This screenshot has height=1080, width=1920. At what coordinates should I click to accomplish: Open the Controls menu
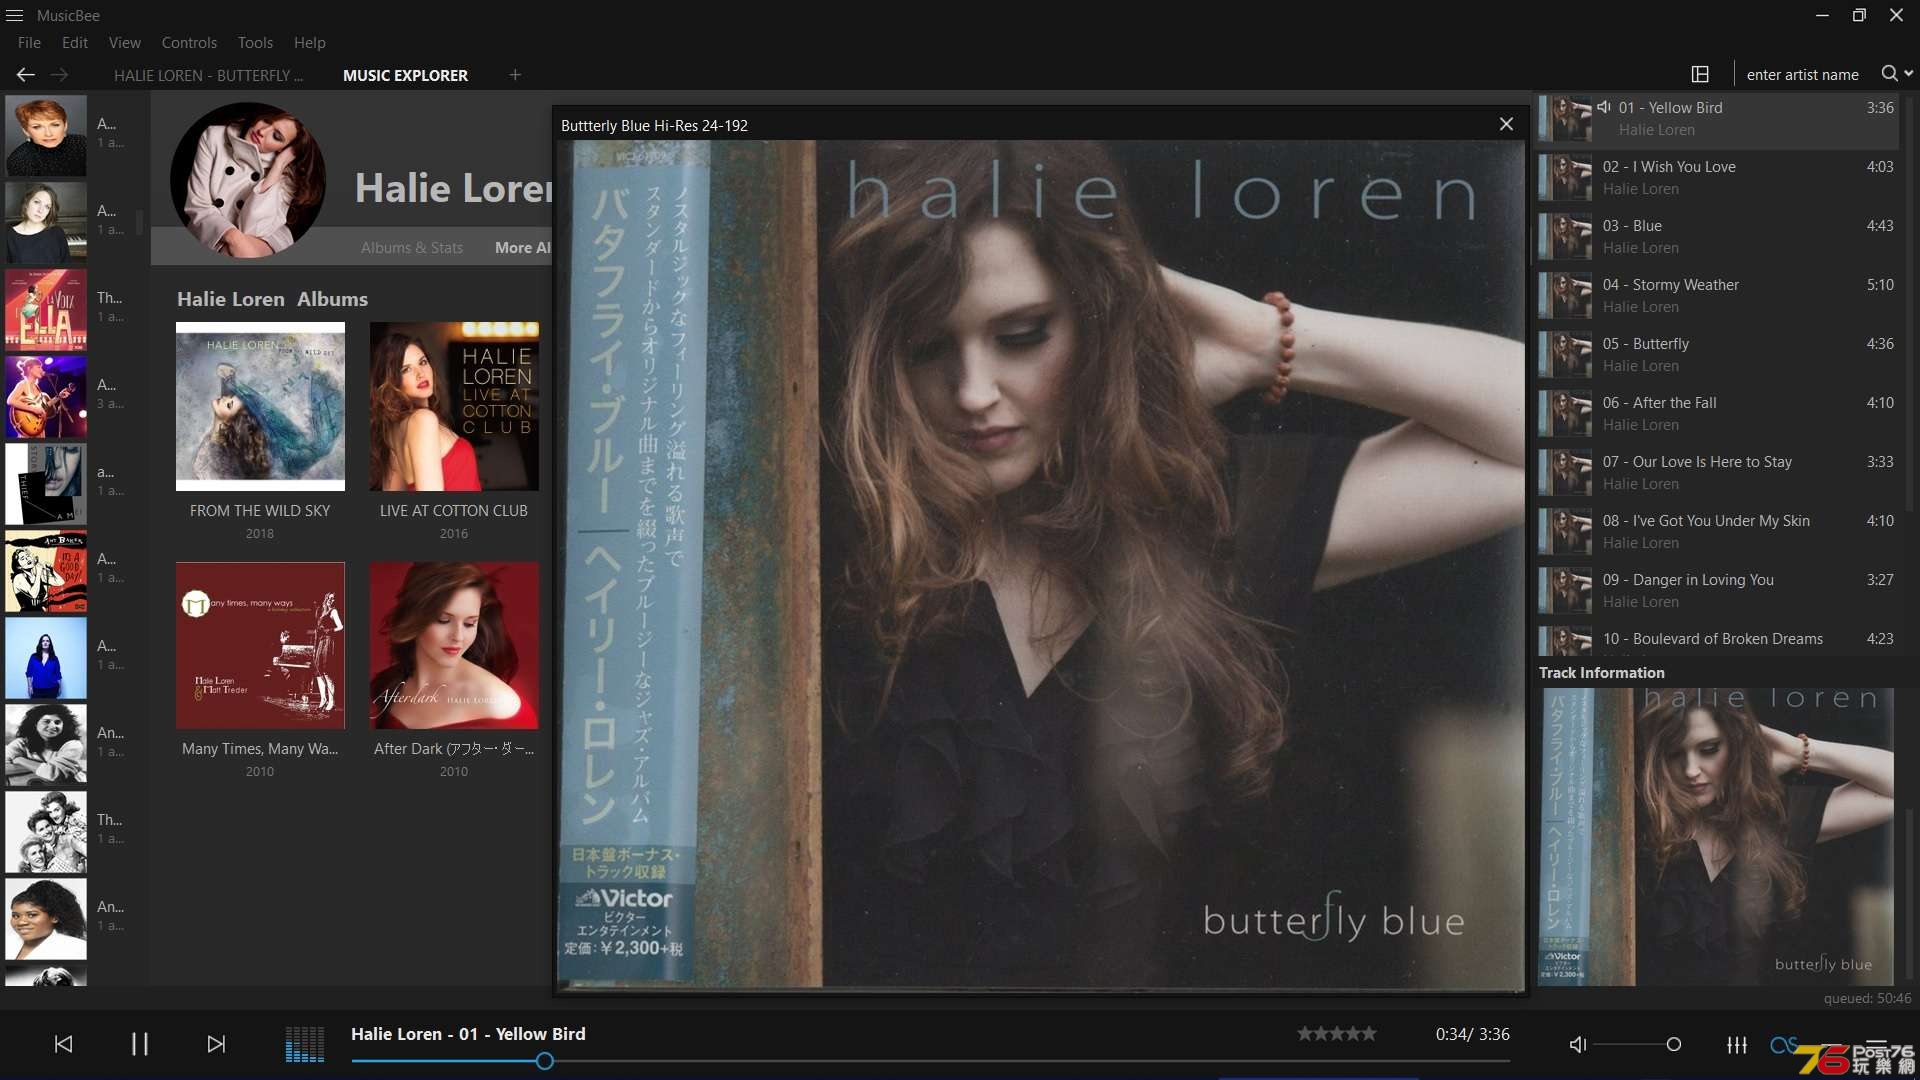[x=189, y=43]
